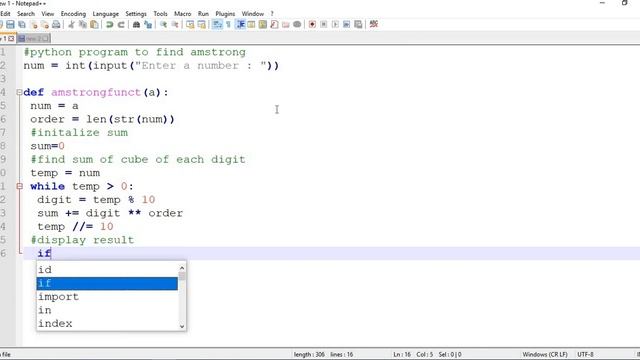Toggle Word Wrap in the toolbar
Image resolution: width=640 pixels, height=360 pixels.
pyautogui.click(x=217, y=24)
